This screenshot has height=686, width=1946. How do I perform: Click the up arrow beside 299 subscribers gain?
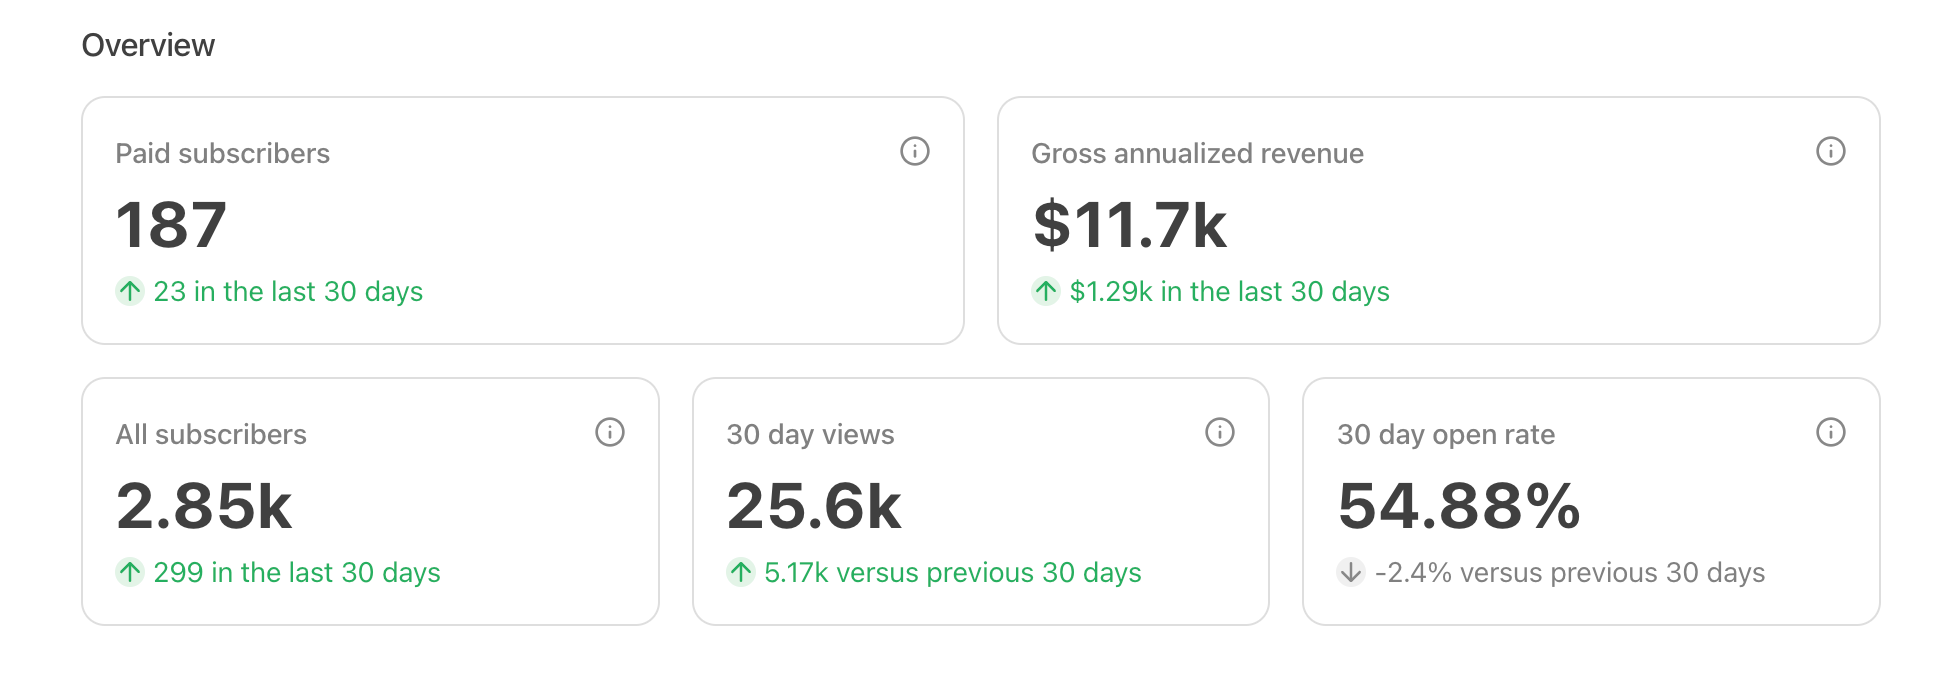tap(130, 572)
